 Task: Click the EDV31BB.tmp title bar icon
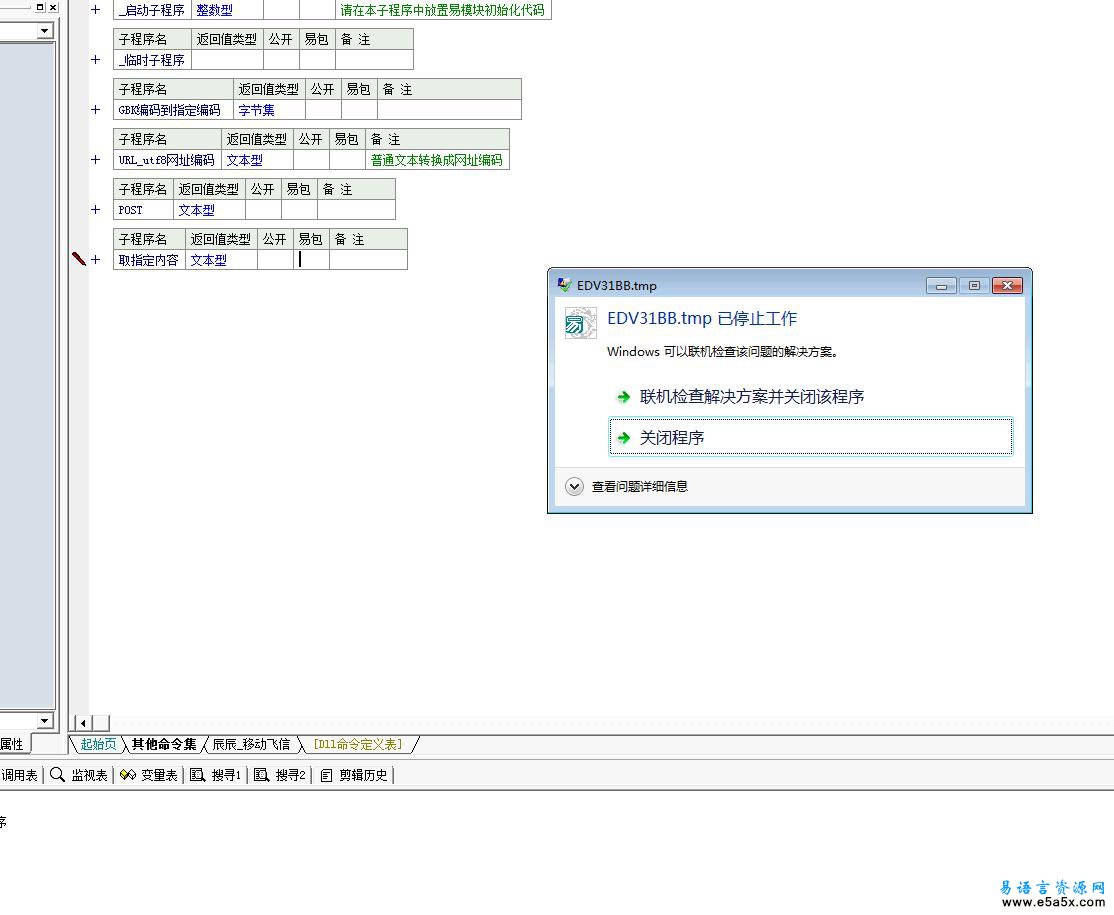pyautogui.click(x=564, y=285)
